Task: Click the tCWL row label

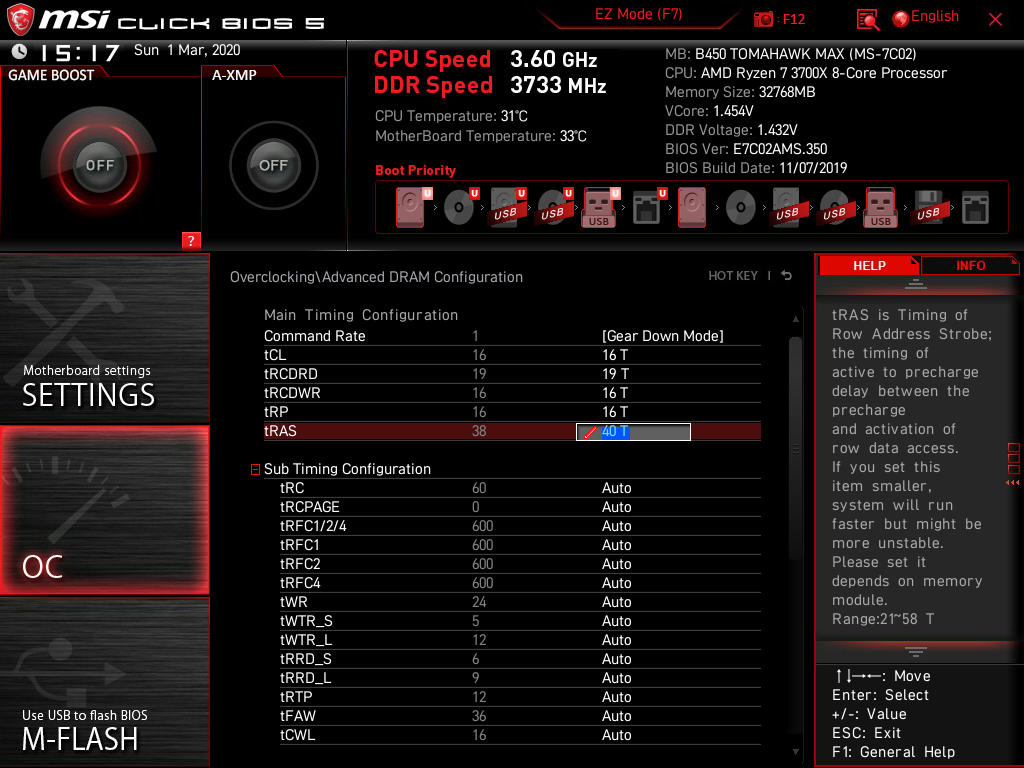Action: [x=297, y=734]
